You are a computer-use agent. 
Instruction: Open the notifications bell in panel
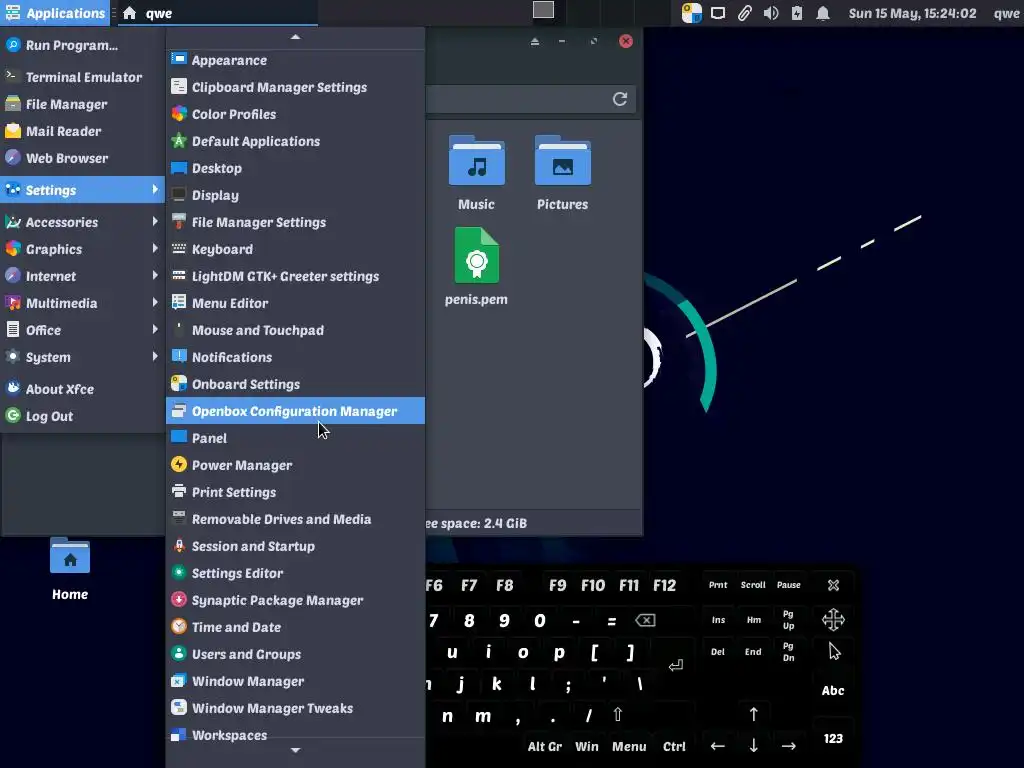[823, 13]
